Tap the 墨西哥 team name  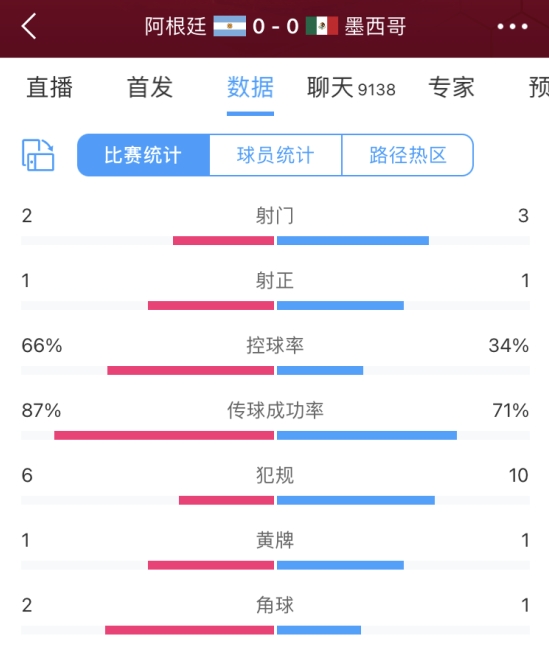(375, 26)
